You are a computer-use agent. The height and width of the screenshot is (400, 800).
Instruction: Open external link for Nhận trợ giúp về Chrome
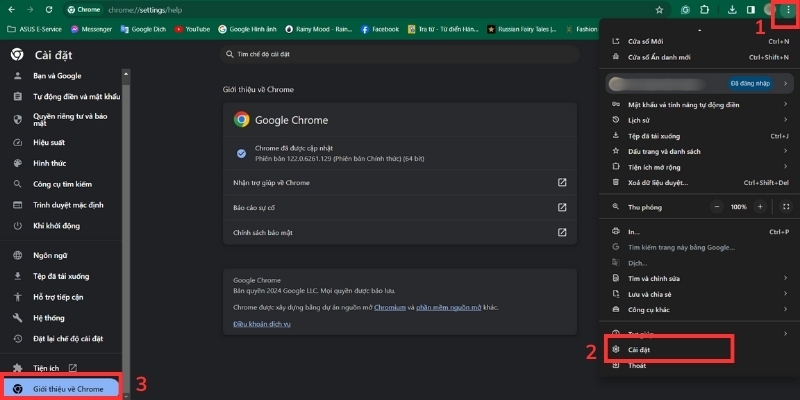[x=562, y=182]
